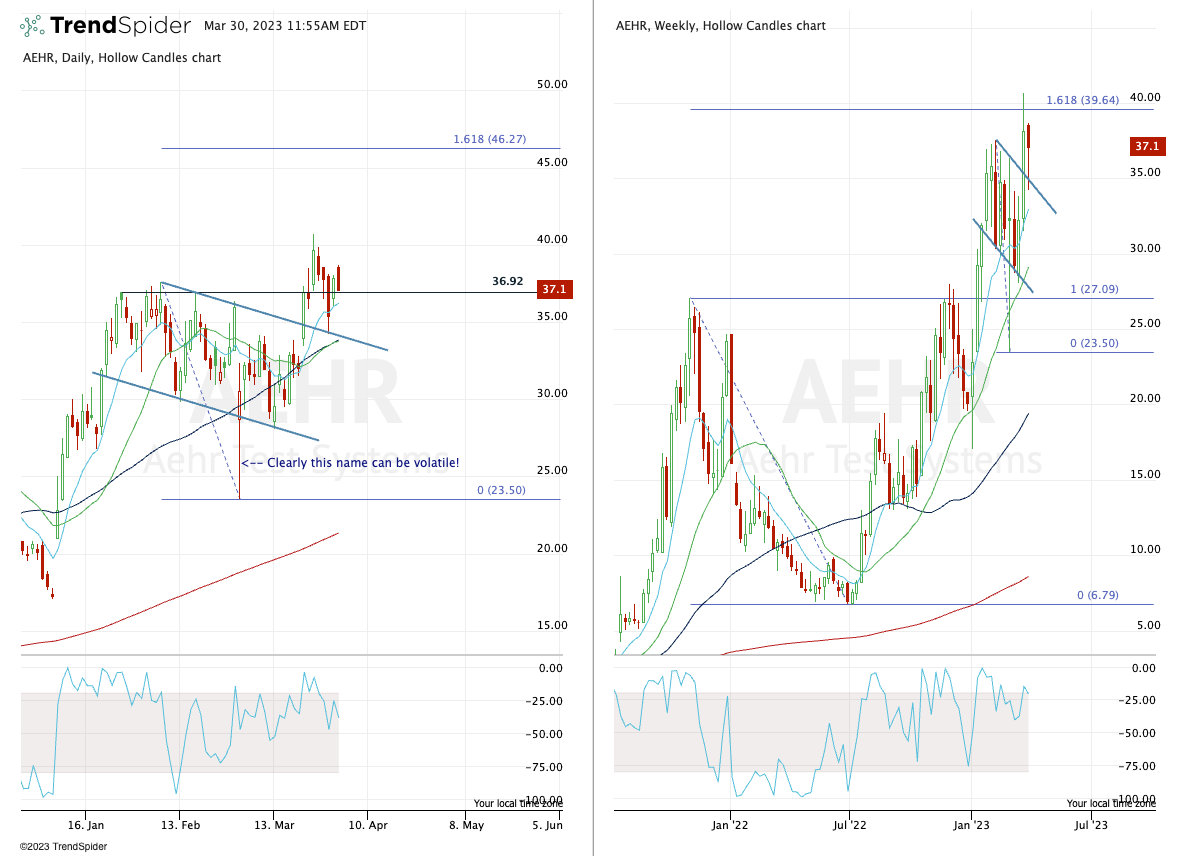Click the 1 (27.09) Fibonacci label on weekly chart
This screenshot has width=1186, height=856.
[1094, 289]
